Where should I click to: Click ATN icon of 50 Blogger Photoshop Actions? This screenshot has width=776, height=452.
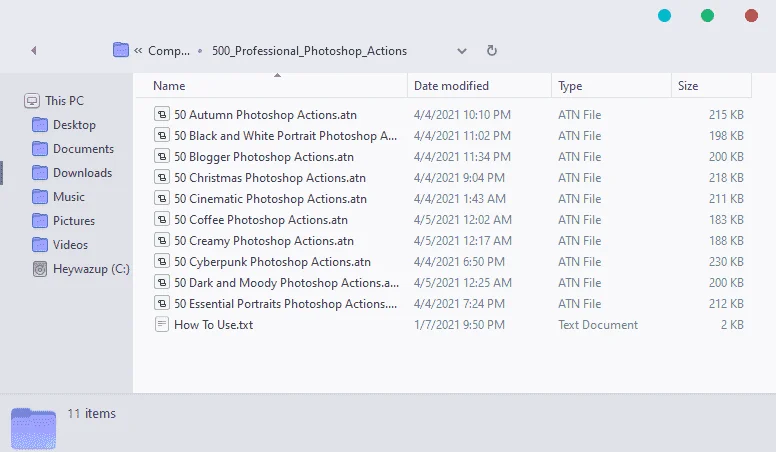[161, 156]
